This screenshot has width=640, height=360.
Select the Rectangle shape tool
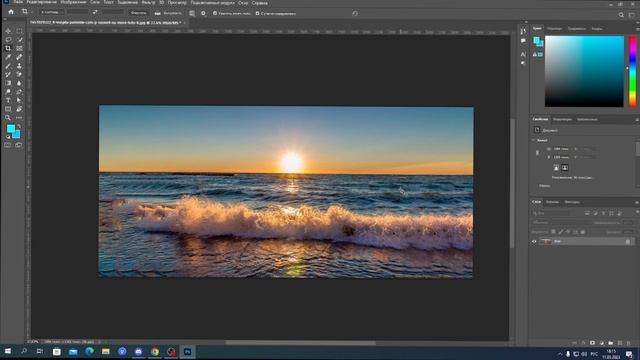[x=8, y=109]
